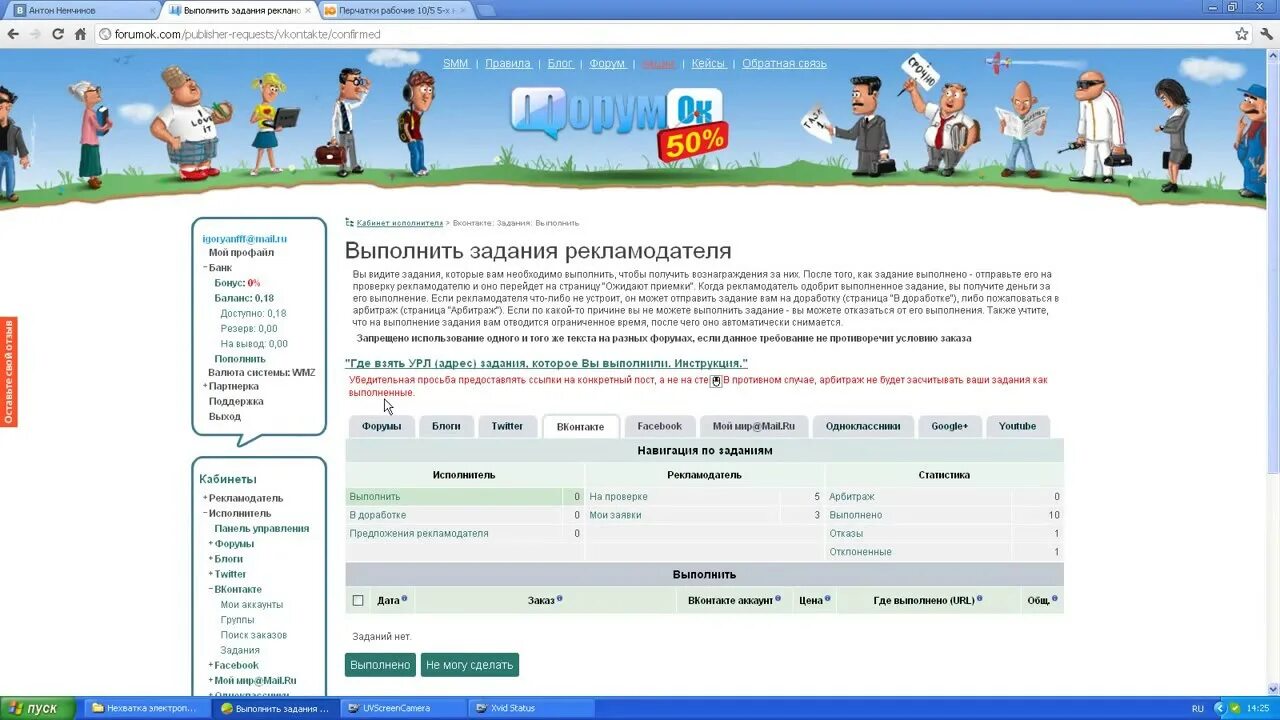Screen dimensions: 1280x720
Task: Collapse the ВКонтакте item in sidebar
Action: (211, 589)
